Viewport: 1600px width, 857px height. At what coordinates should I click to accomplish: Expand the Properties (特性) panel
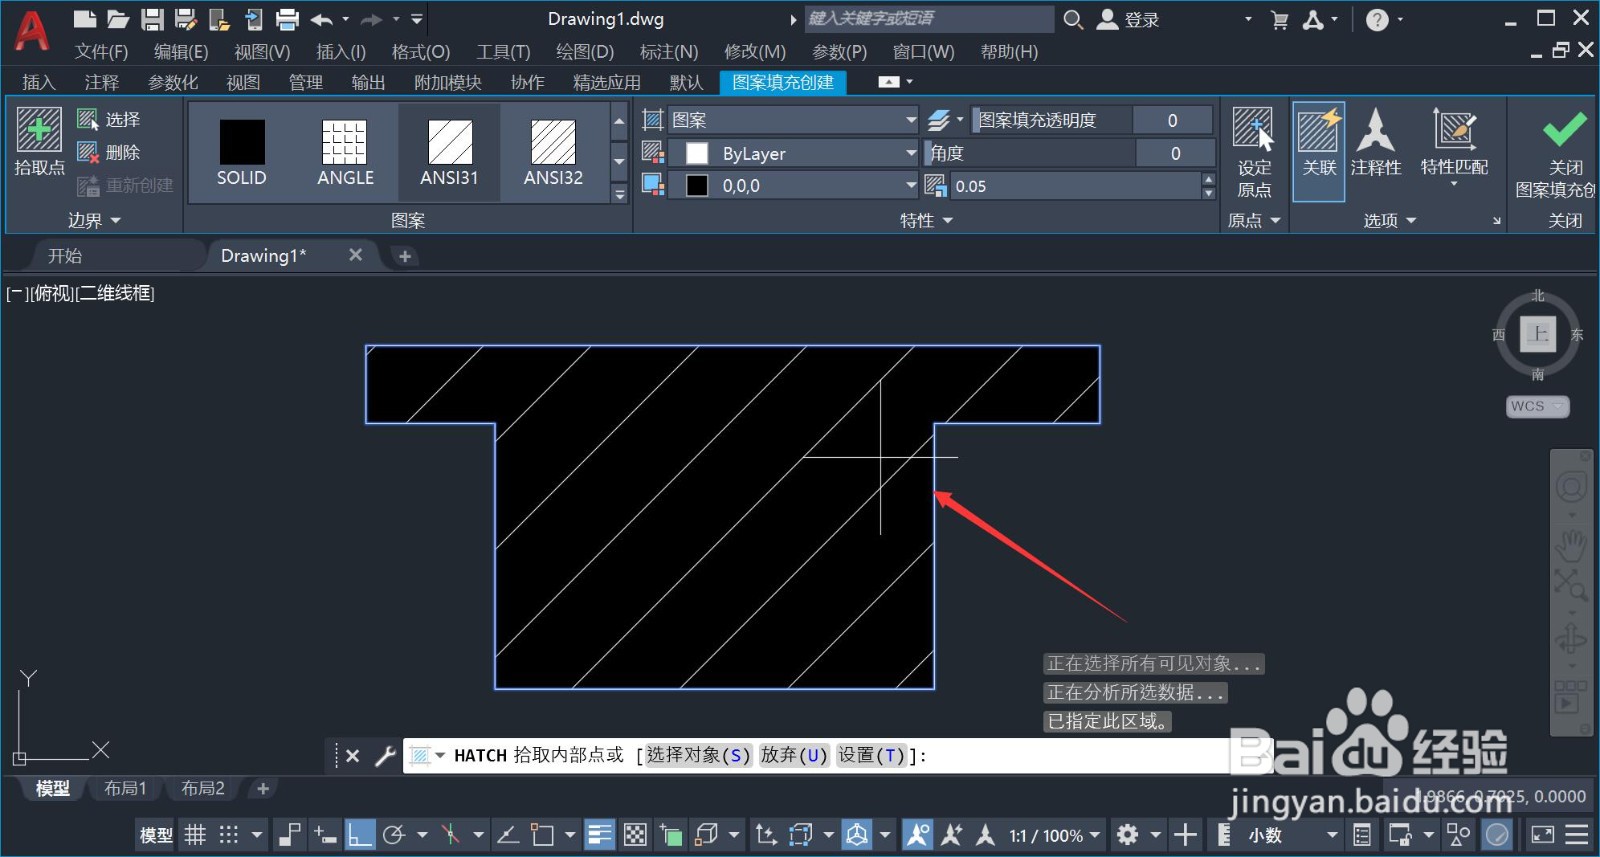pyautogui.click(x=926, y=220)
